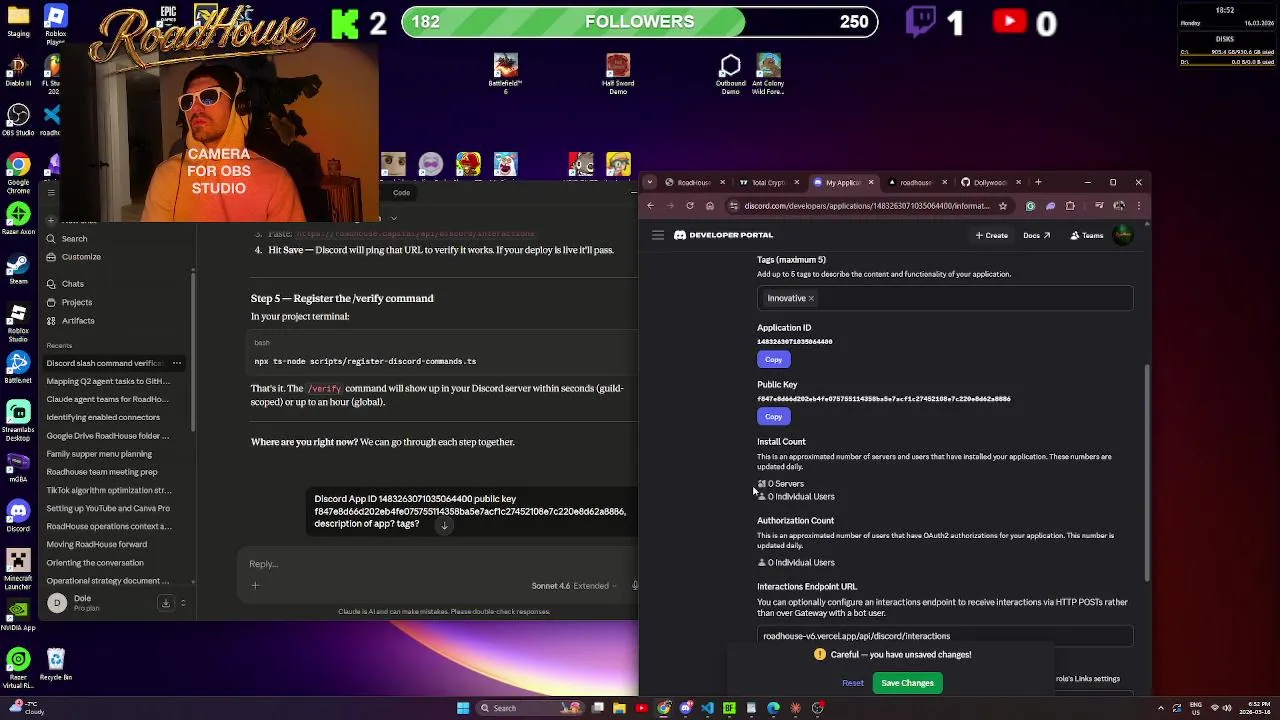Open NVIDIA App desktop shortcut
The image size is (1280, 720).
pyautogui.click(x=18, y=614)
